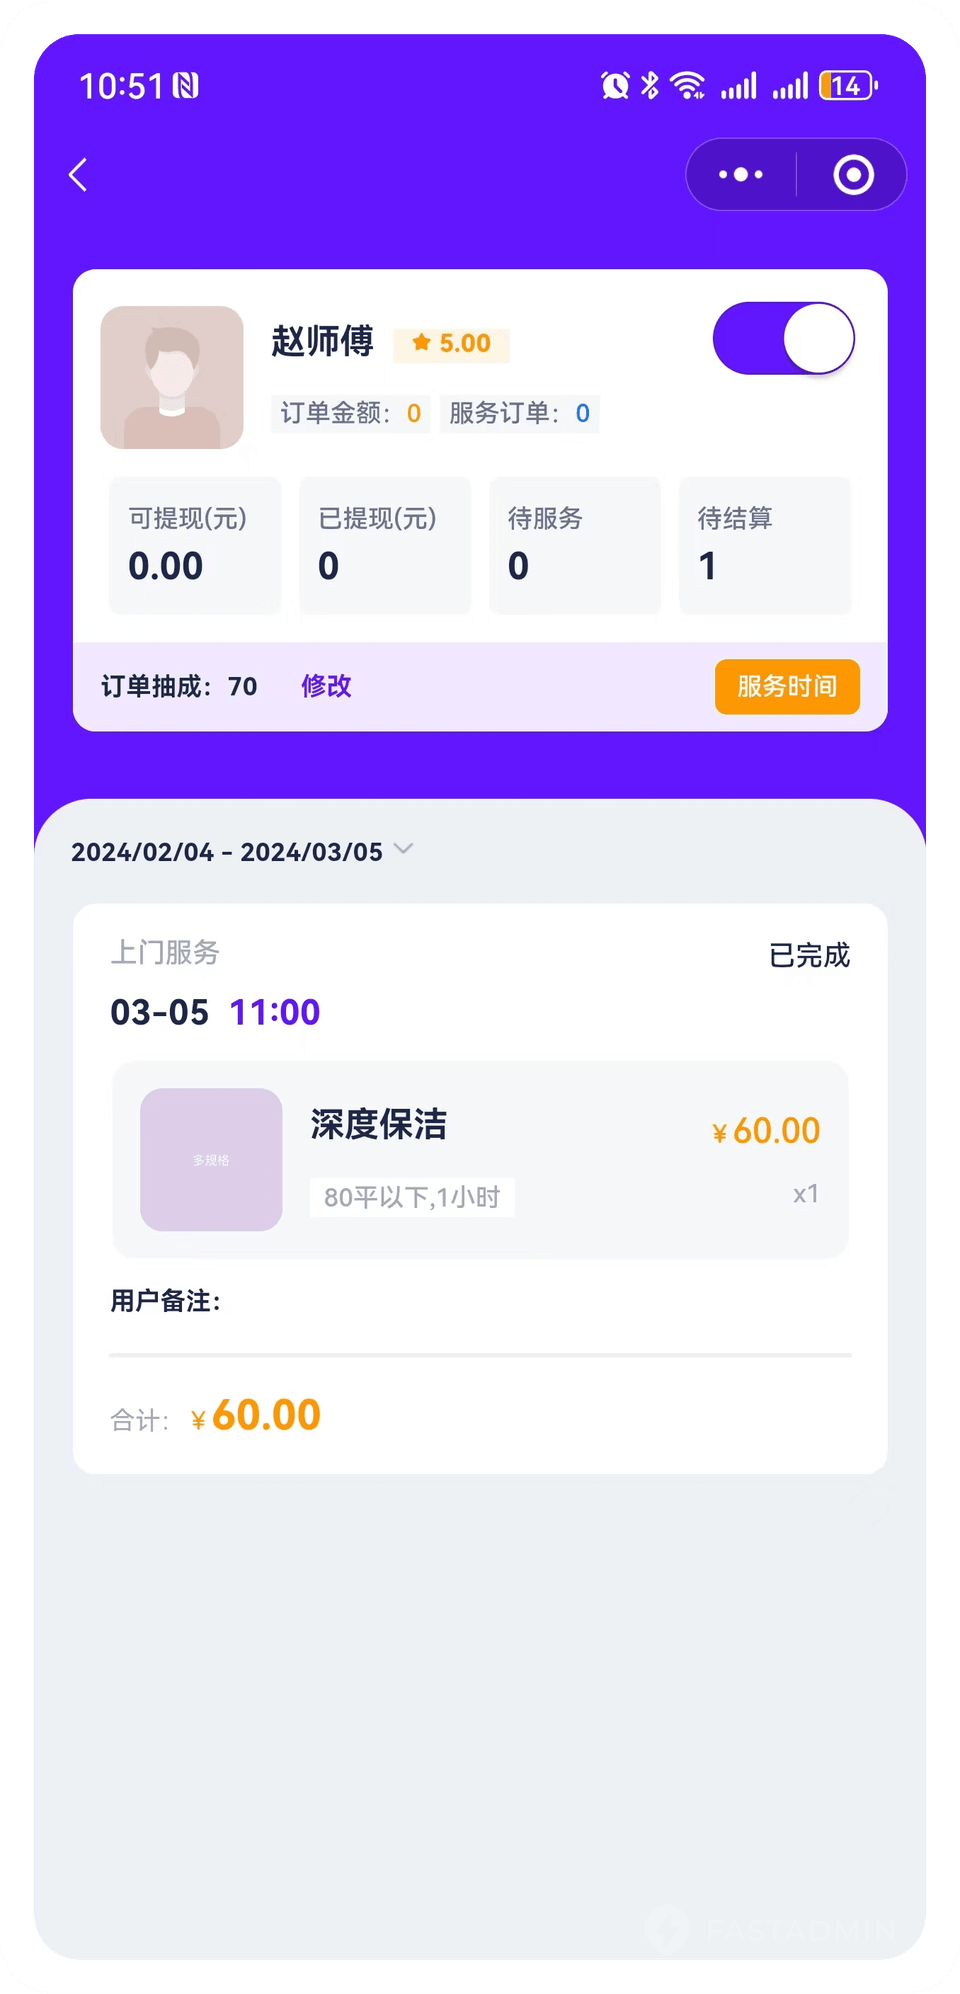Open the 待结算 stats tile

pyautogui.click(x=765, y=545)
